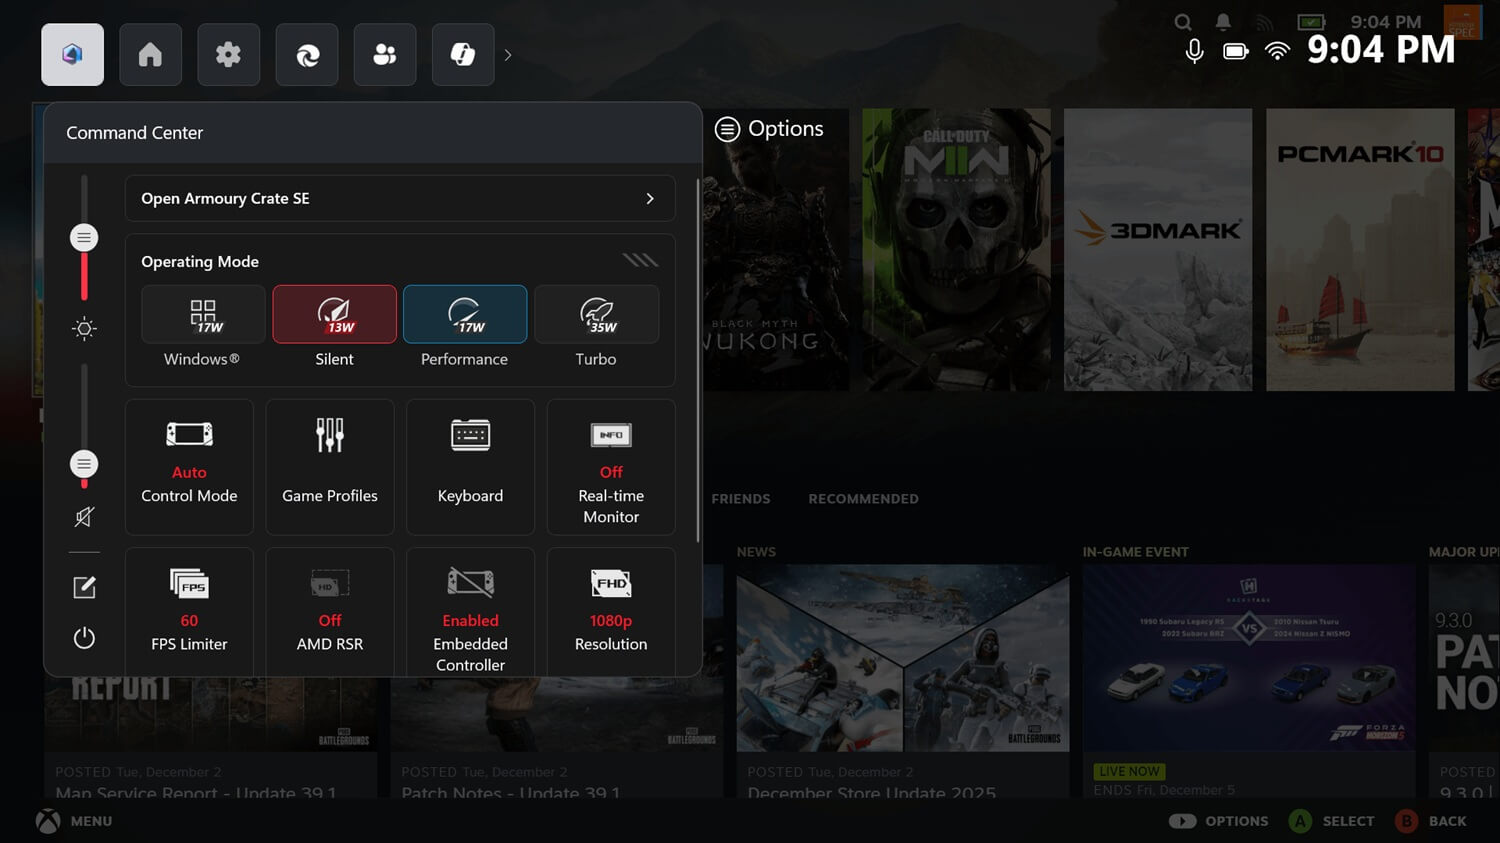This screenshot has height=843, width=1500.
Task: Open the settings gear in top bar
Action: pyautogui.click(x=228, y=55)
